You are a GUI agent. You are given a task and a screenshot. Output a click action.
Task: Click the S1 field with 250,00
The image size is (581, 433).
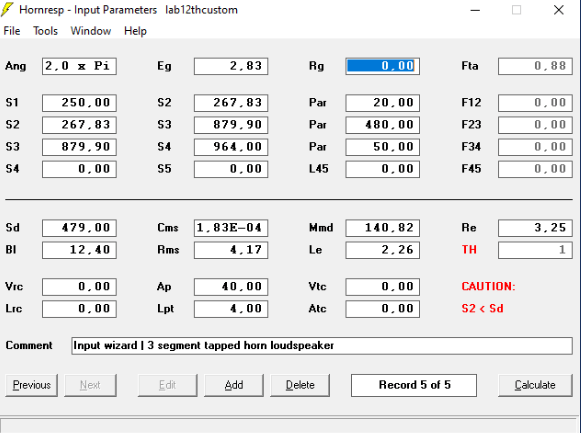(x=79, y=103)
